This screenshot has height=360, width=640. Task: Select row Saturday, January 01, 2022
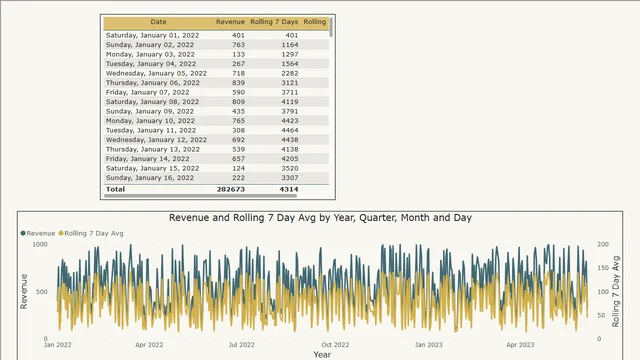[216, 36]
